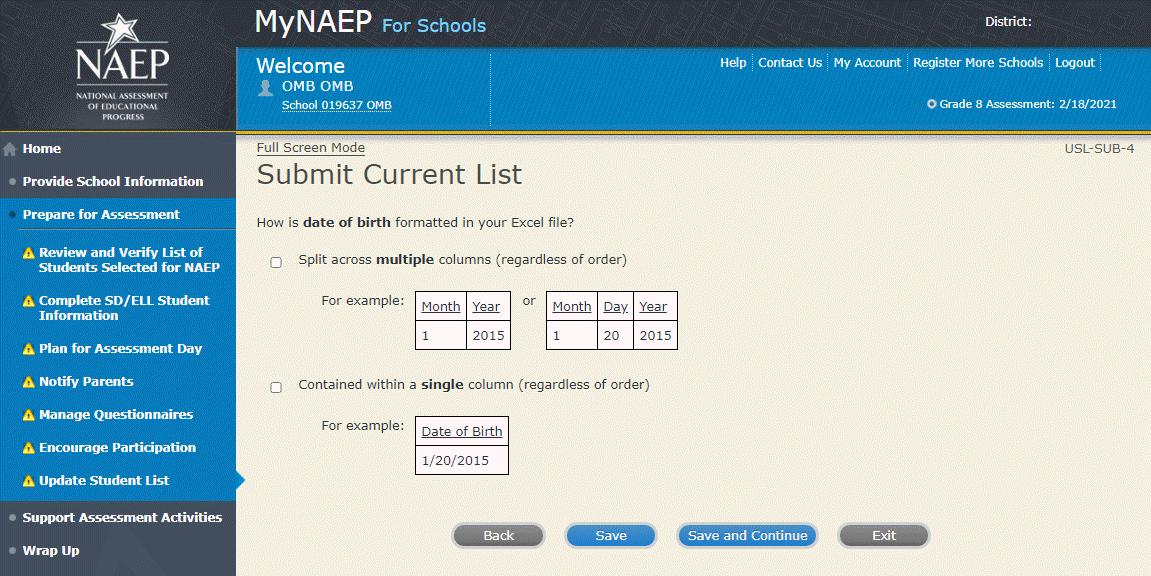
Task: Click warning icon beside Plan for Assessment Day
Action: point(29,349)
